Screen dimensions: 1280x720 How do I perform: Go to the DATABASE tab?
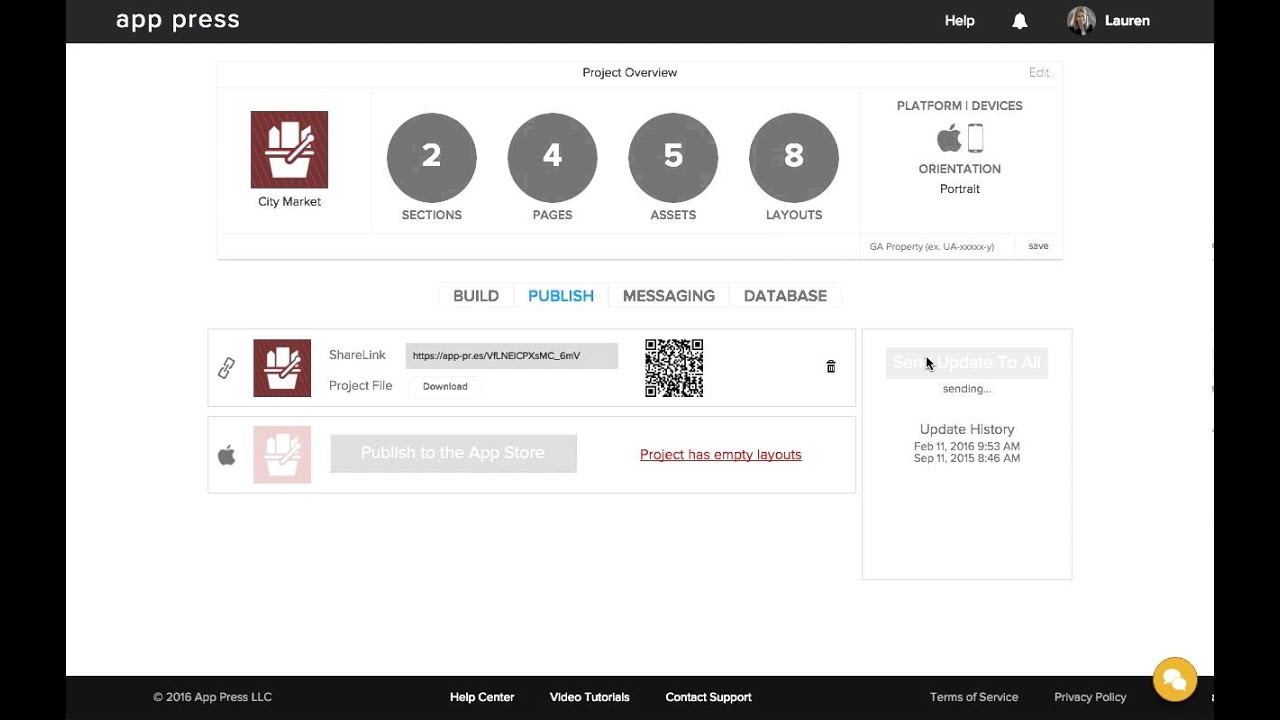[x=785, y=296]
